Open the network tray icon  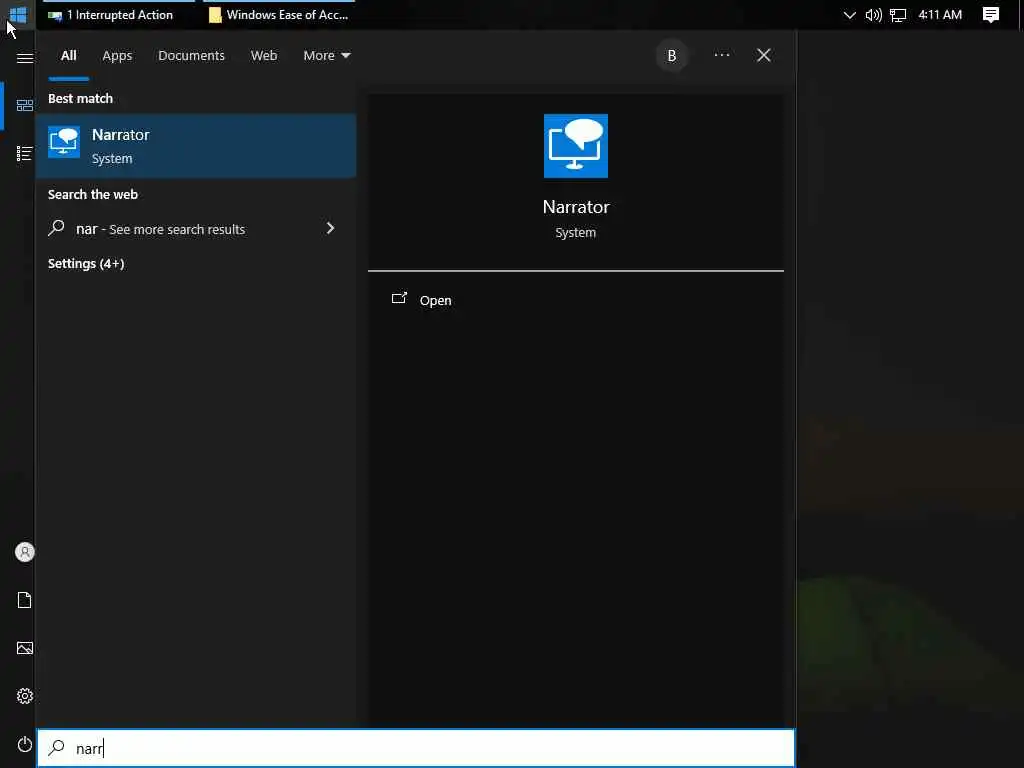tap(898, 14)
